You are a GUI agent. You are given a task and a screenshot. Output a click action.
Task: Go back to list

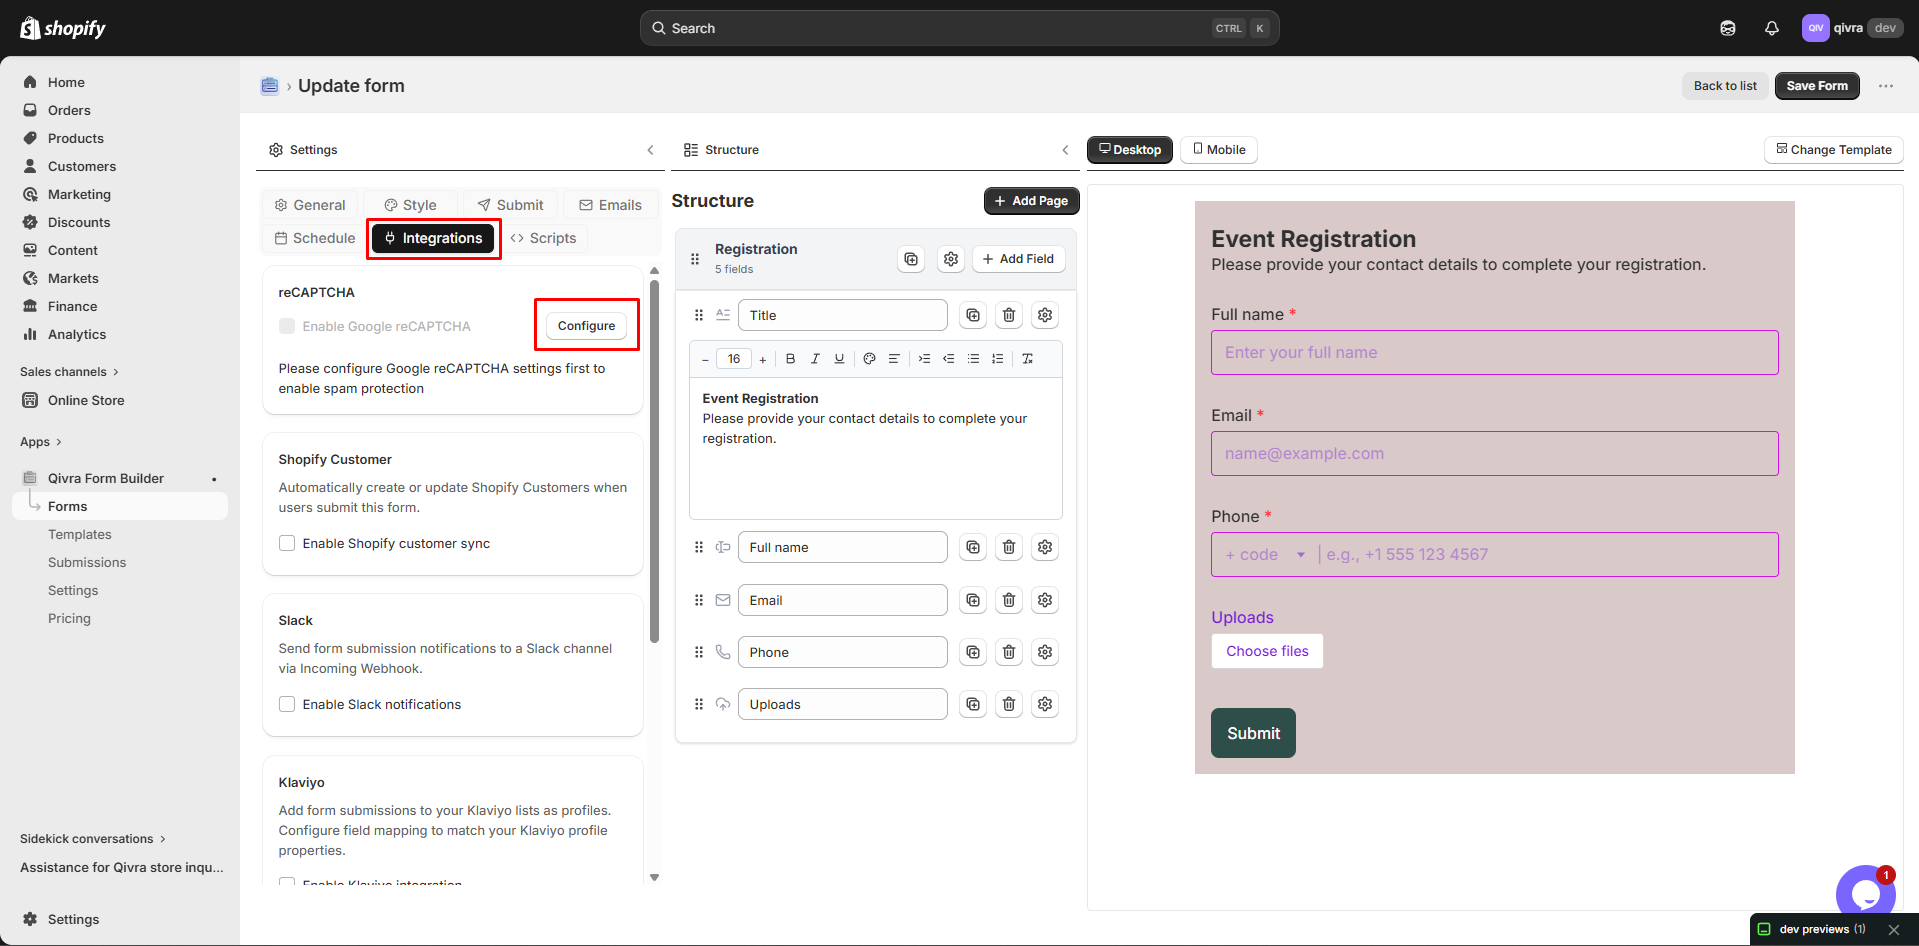[1725, 86]
